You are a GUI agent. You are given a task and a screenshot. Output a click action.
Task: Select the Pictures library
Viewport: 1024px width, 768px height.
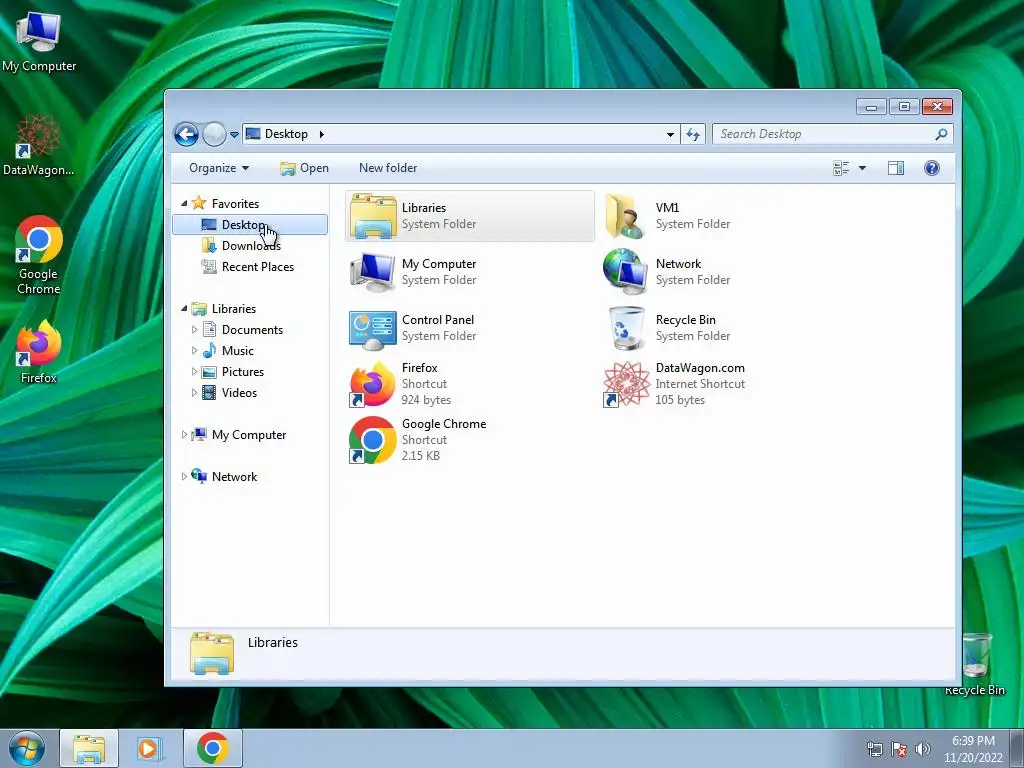click(x=242, y=372)
